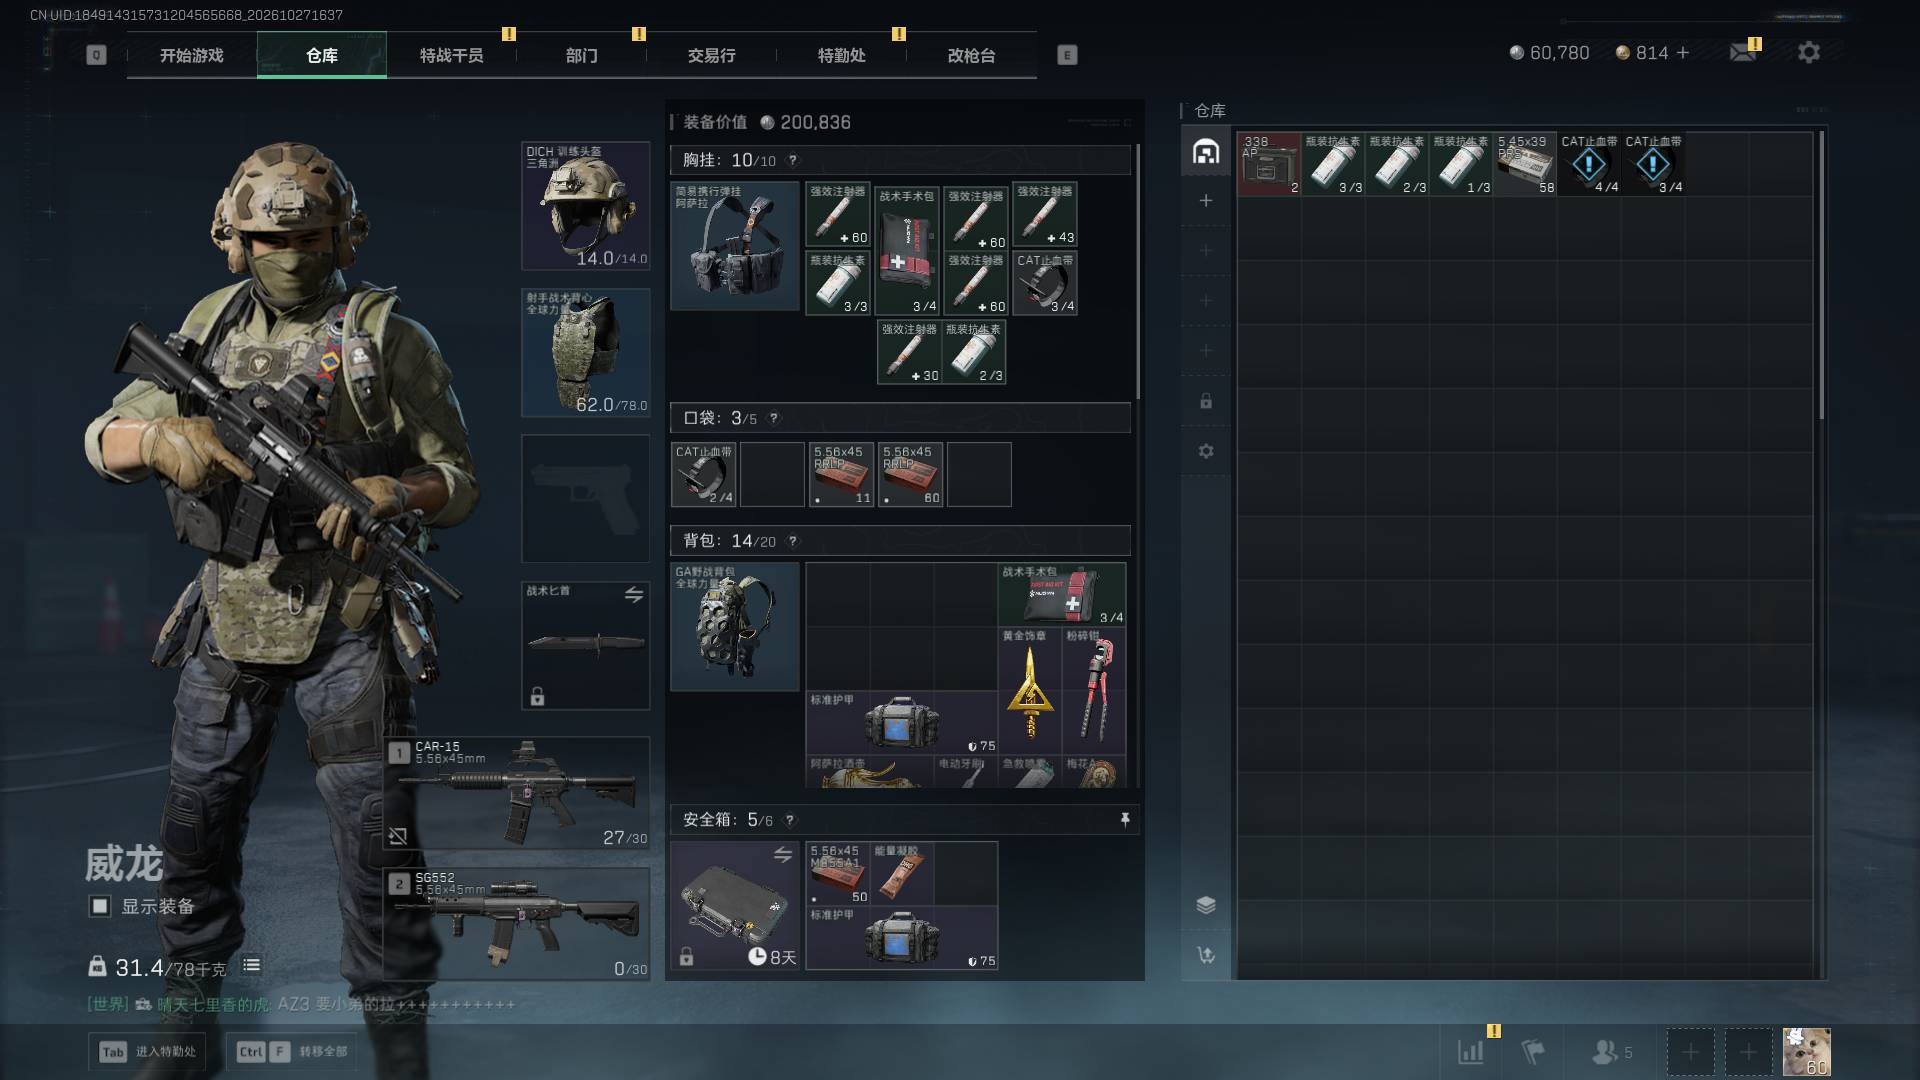This screenshot has height=1080, width=1920.
Task: Pin the safe box with pin icon
Action: 1125,820
